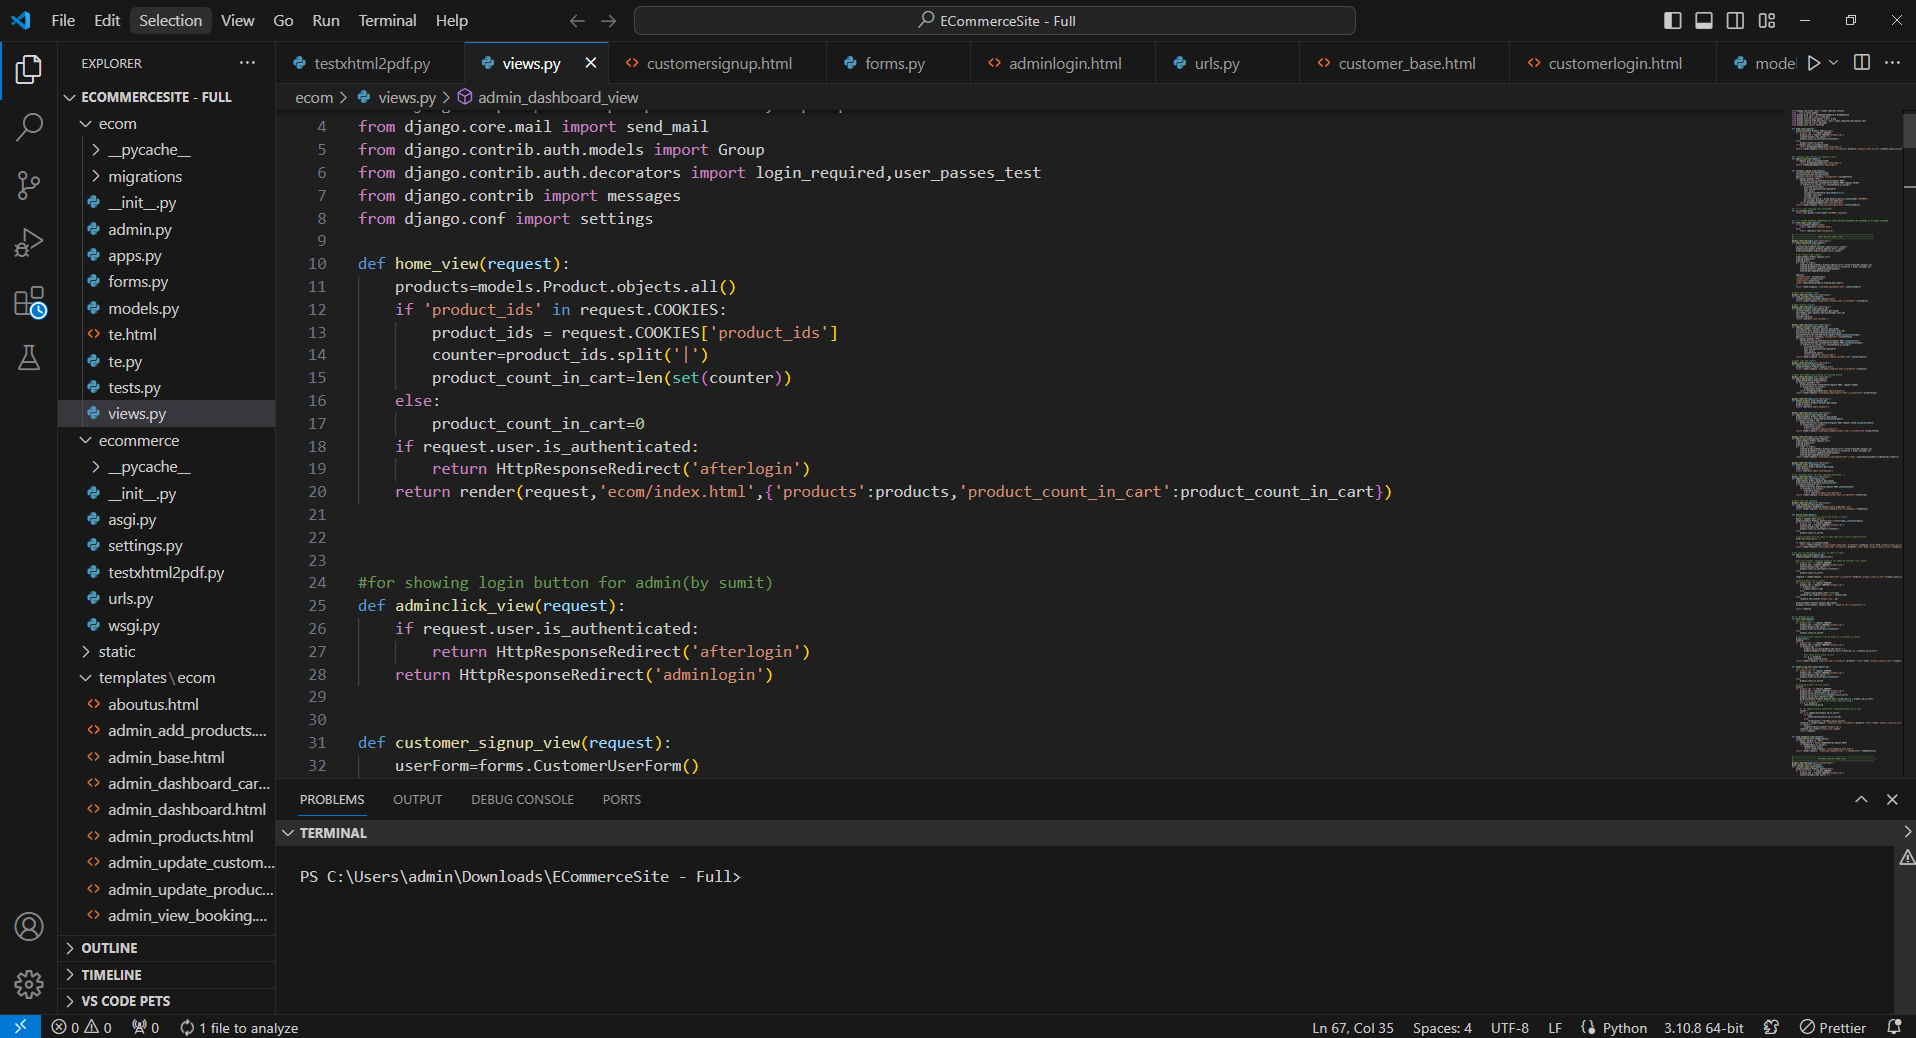1916x1038 pixels.
Task: Click the Prettier status bar item
Action: [x=1833, y=1027]
